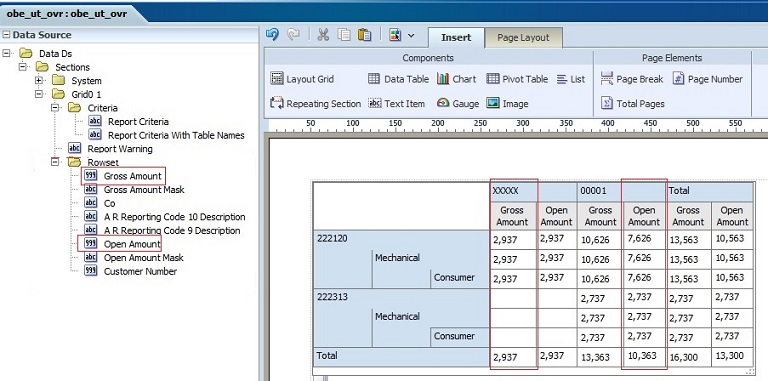Screen dimensions: 768x381
Task: Select the Grid0 1 folder
Action: pos(77,94)
